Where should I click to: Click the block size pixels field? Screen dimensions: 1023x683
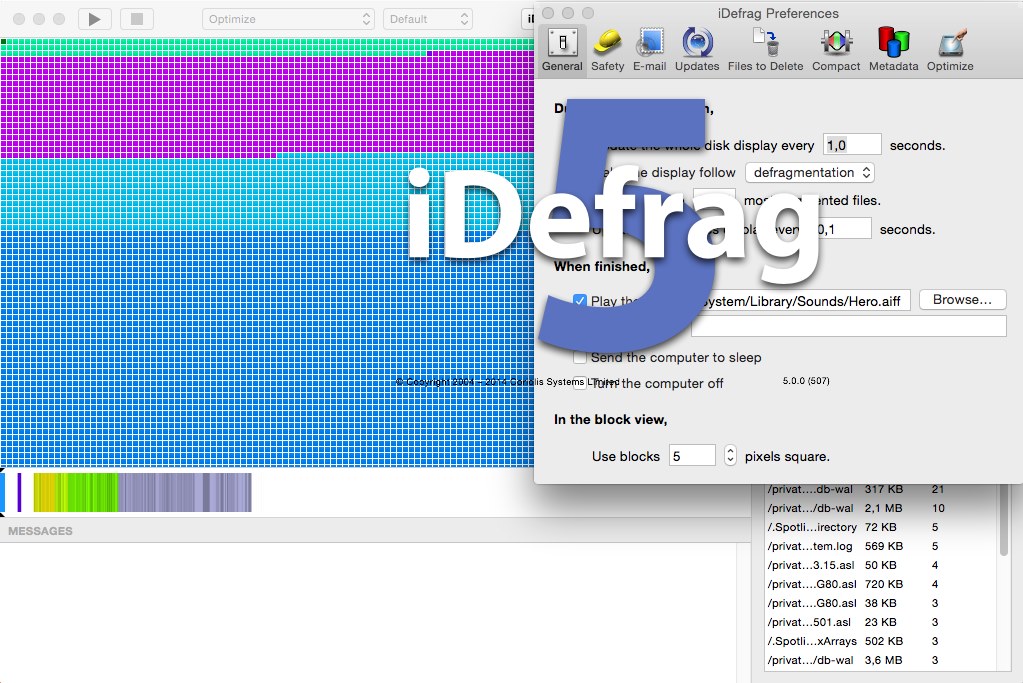click(x=692, y=456)
